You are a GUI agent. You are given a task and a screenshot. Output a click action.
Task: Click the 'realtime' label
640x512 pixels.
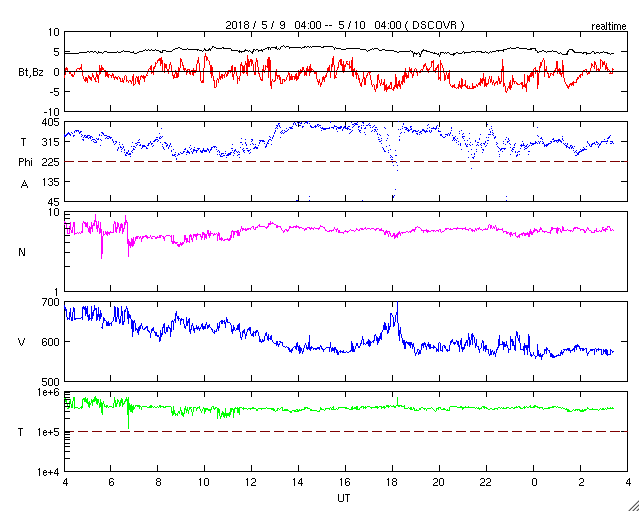[609, 27]
